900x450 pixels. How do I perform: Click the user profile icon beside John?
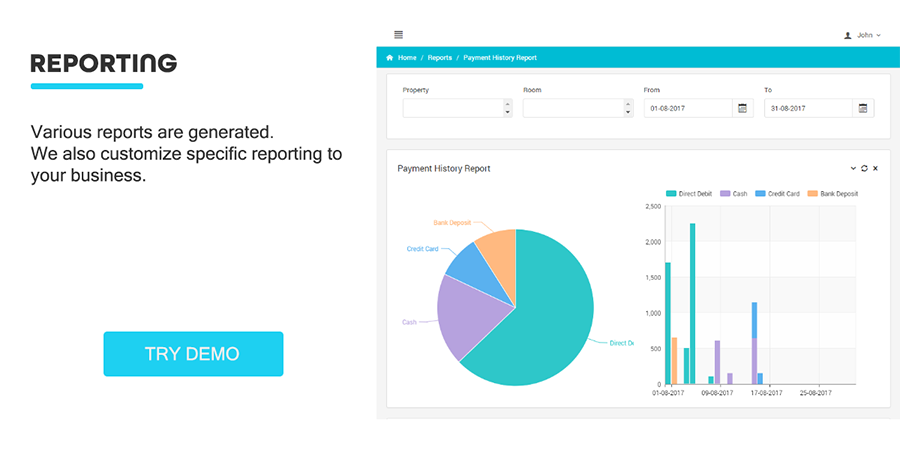pyautogui.click(x=848, y=35)
